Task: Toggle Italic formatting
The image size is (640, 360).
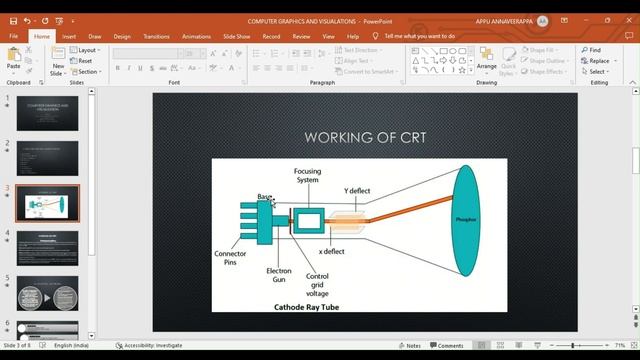Action: pyautogui.click(x=129, y=68)
